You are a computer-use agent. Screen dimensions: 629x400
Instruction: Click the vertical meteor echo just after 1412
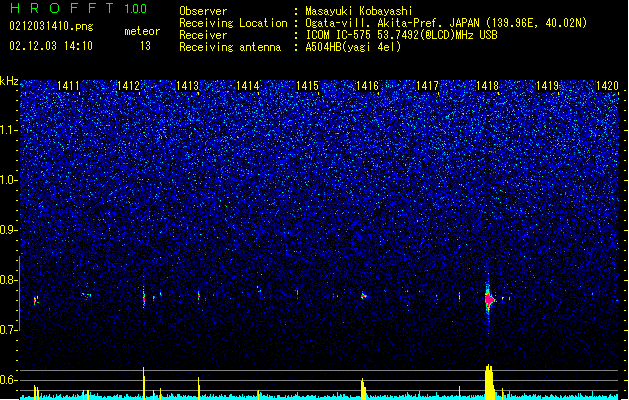pyautogui.click(x=144, y=298)
